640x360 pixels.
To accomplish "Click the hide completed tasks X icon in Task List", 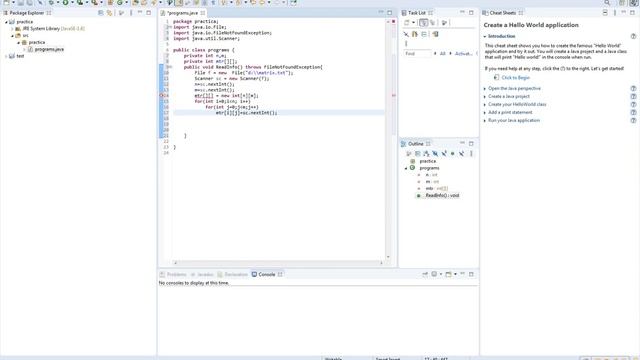I will pyautogui.click(x=406, y=34).
